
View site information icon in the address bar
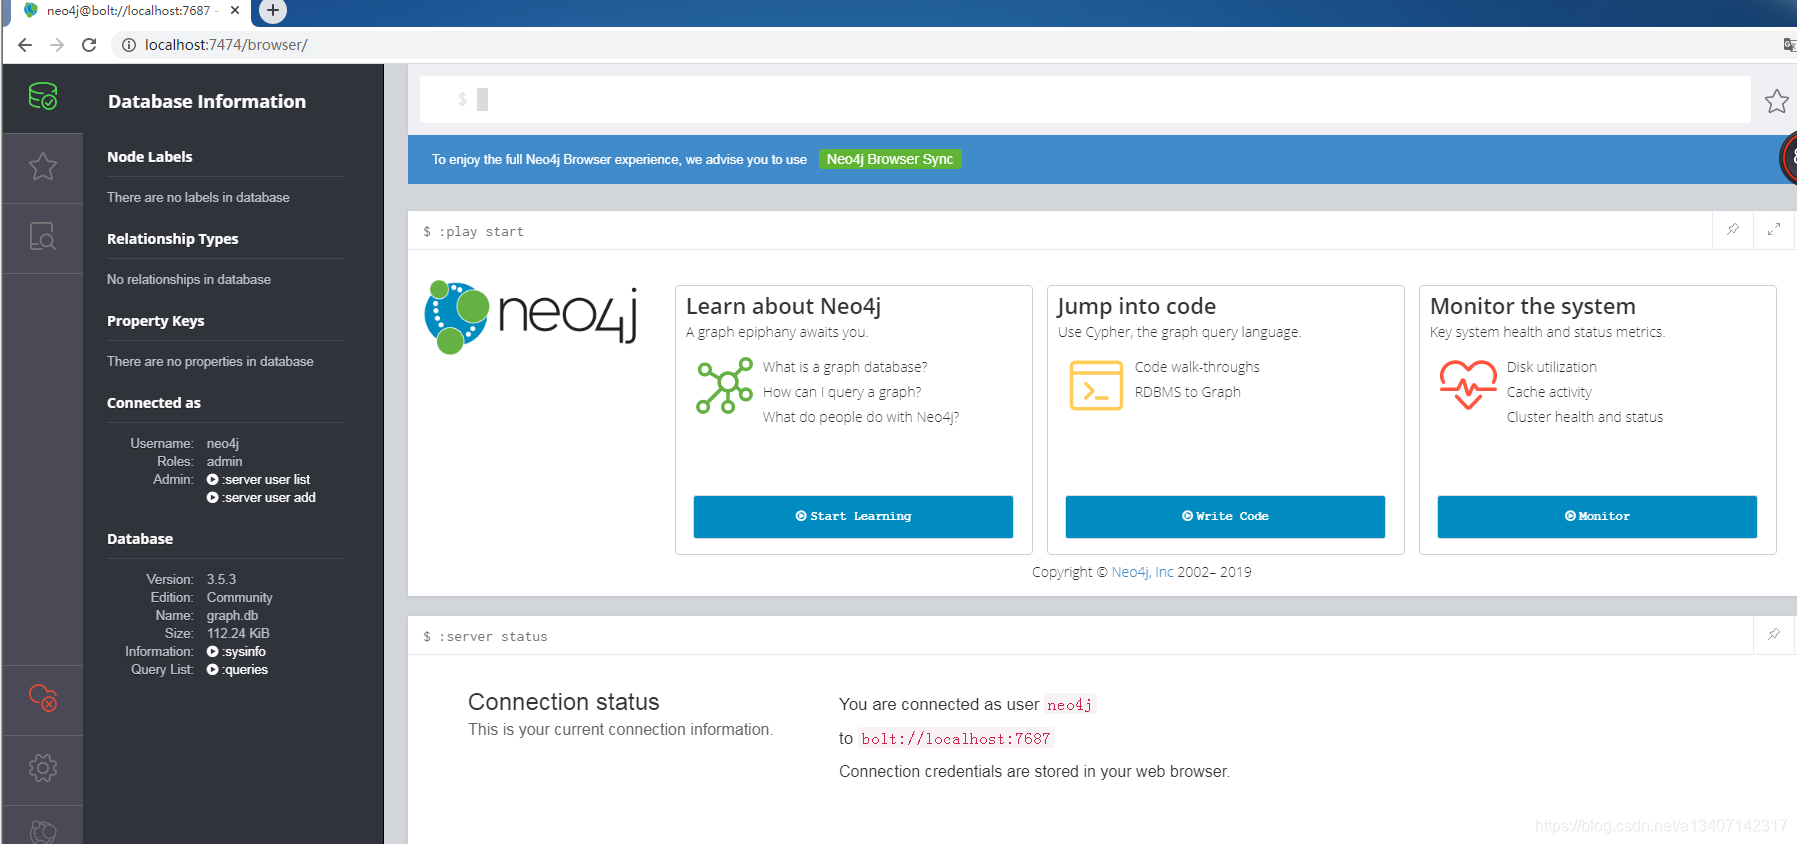[129, 45]
